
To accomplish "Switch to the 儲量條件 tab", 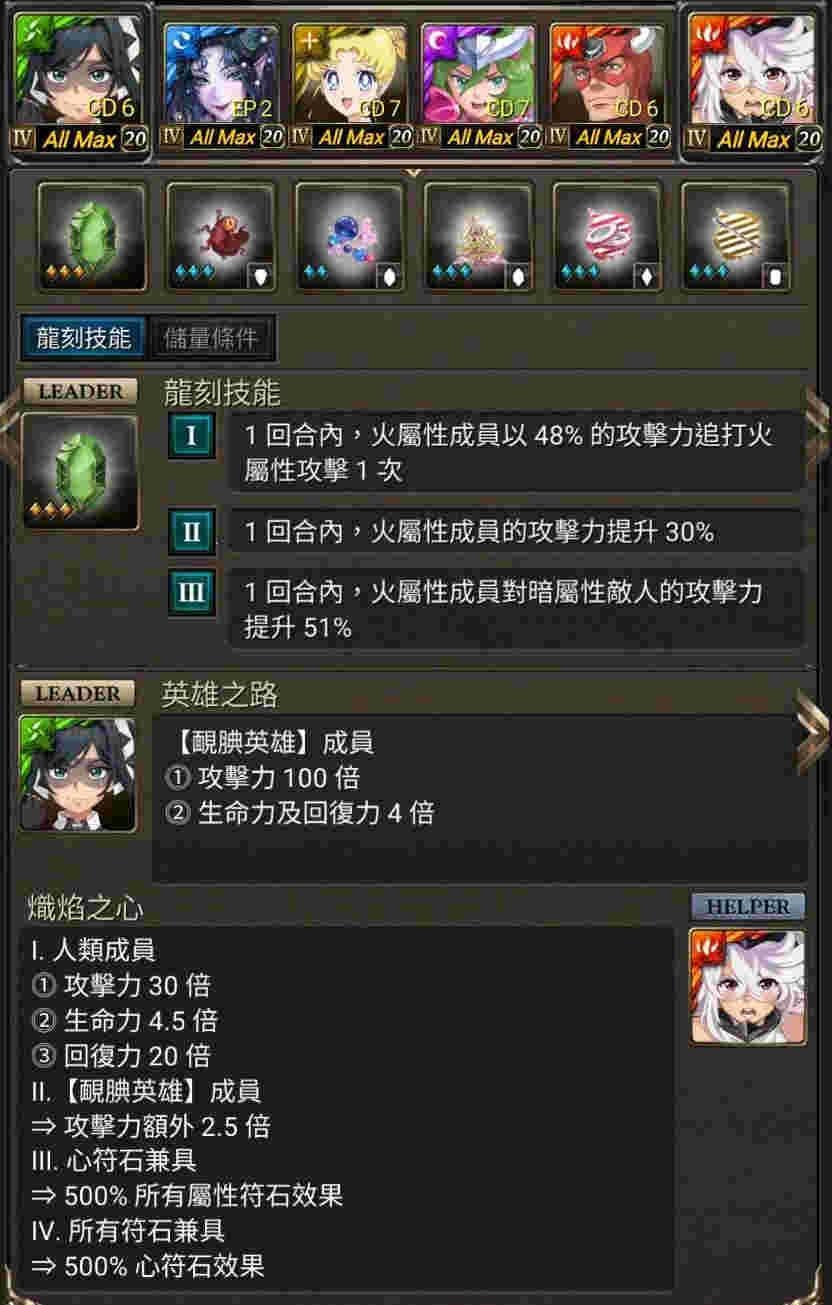I will (x=210, y=338).
